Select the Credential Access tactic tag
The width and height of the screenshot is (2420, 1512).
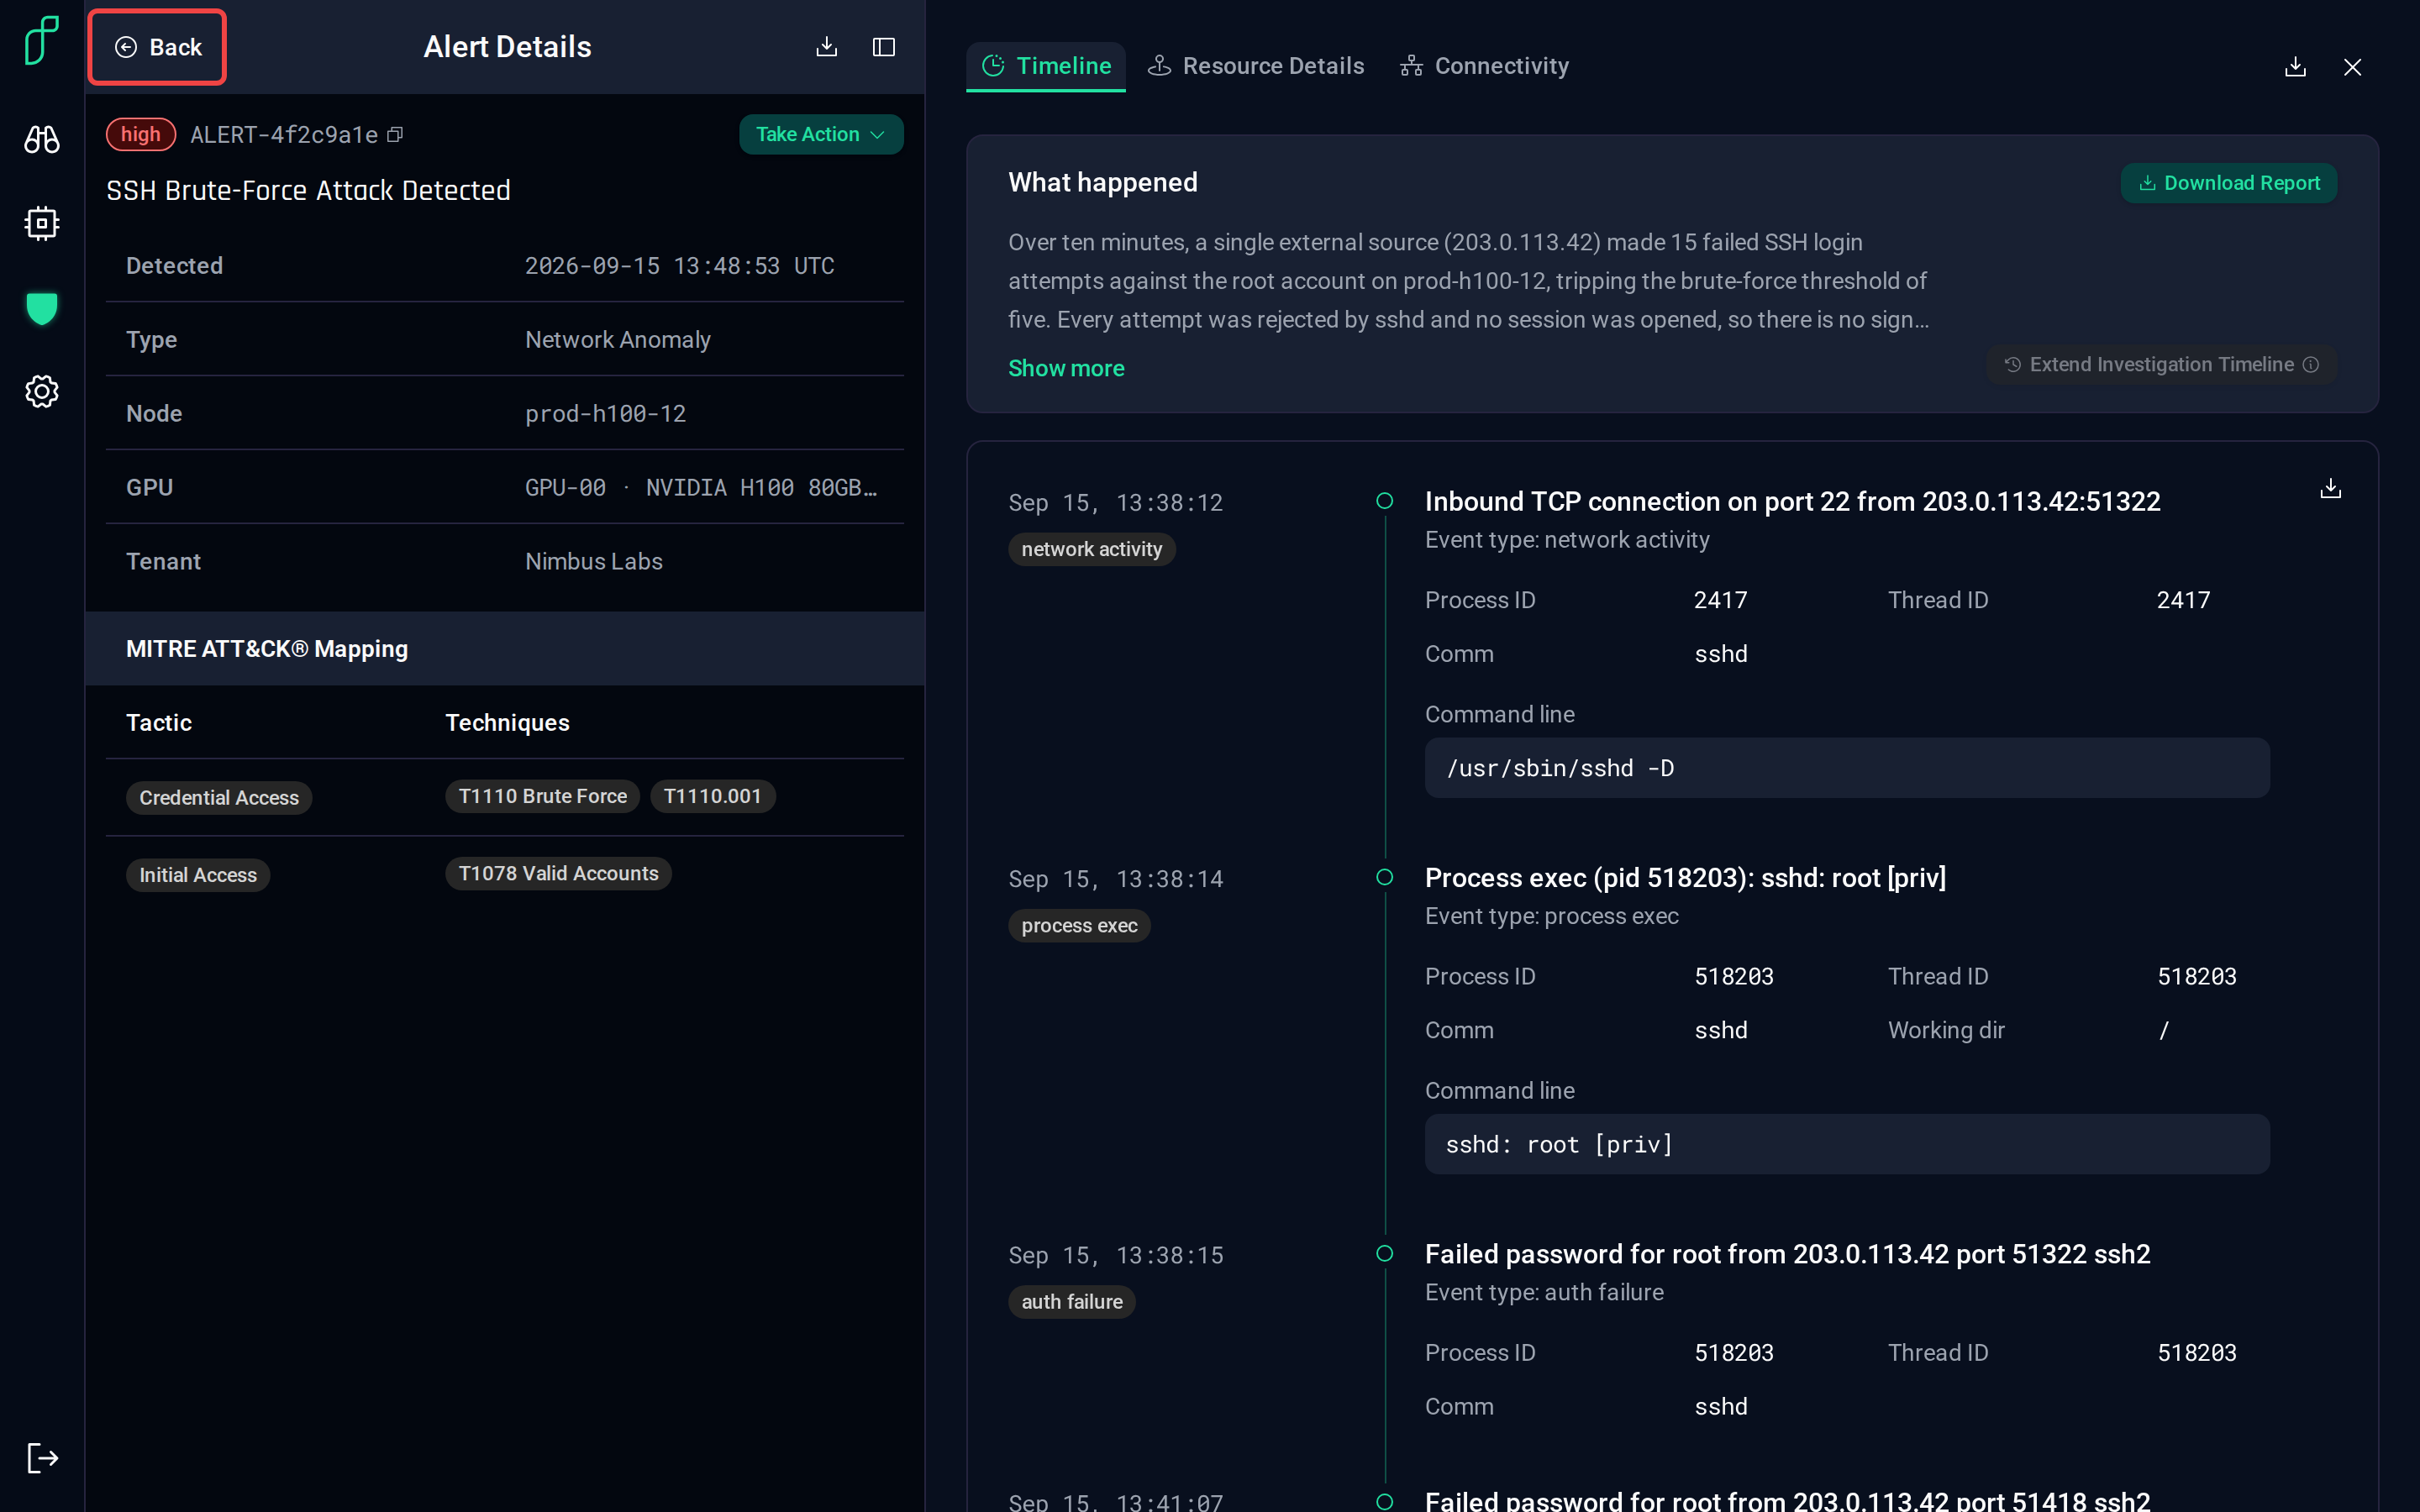pyautogui.click(x=219, y=797)
